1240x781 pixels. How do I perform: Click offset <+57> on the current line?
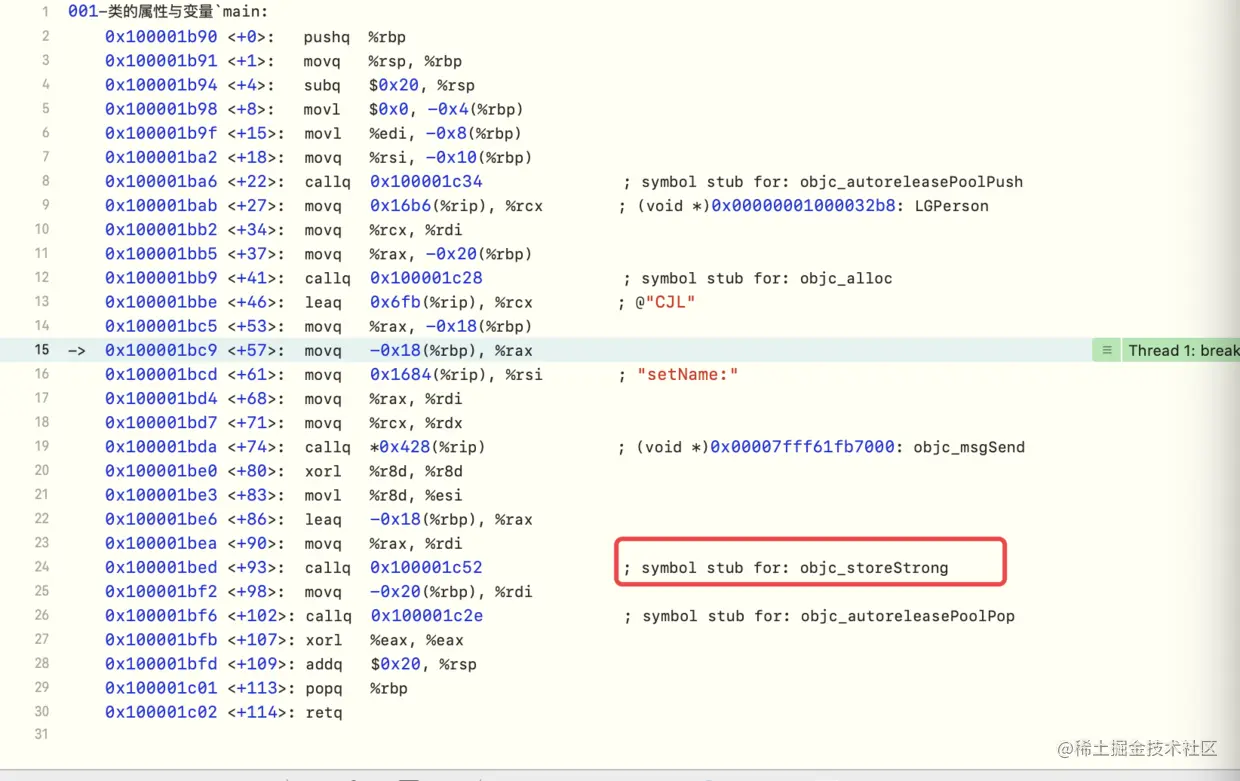click(254, 350)
